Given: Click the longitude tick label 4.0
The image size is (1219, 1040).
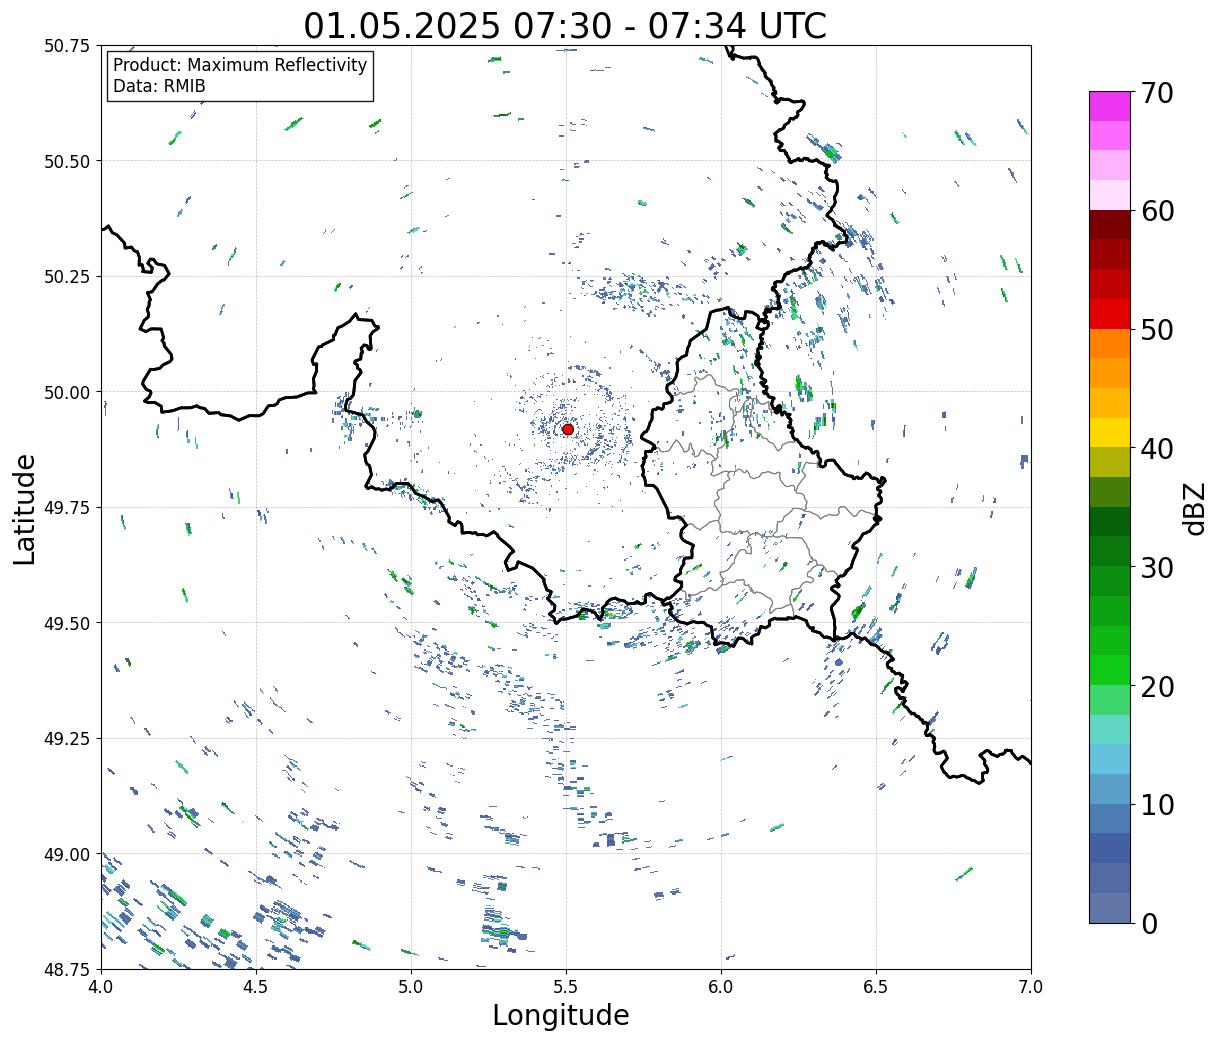Looking at the screenshot, I should pos(101,987).
